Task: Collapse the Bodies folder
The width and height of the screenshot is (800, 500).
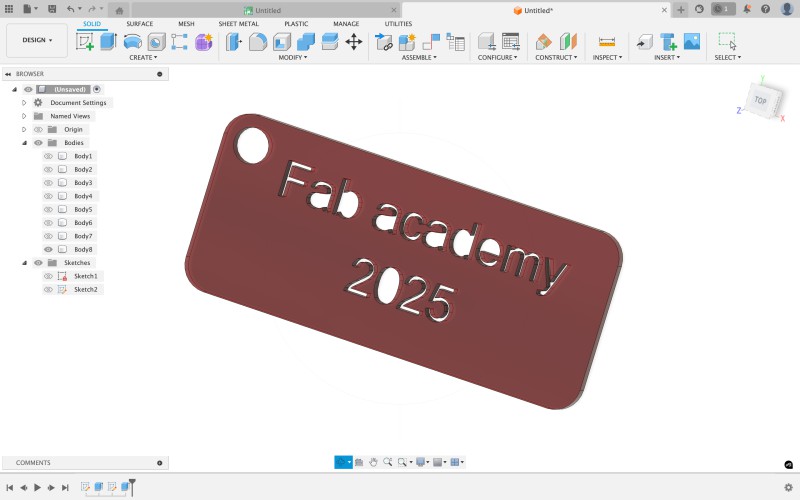Action: tap(24, 143)
